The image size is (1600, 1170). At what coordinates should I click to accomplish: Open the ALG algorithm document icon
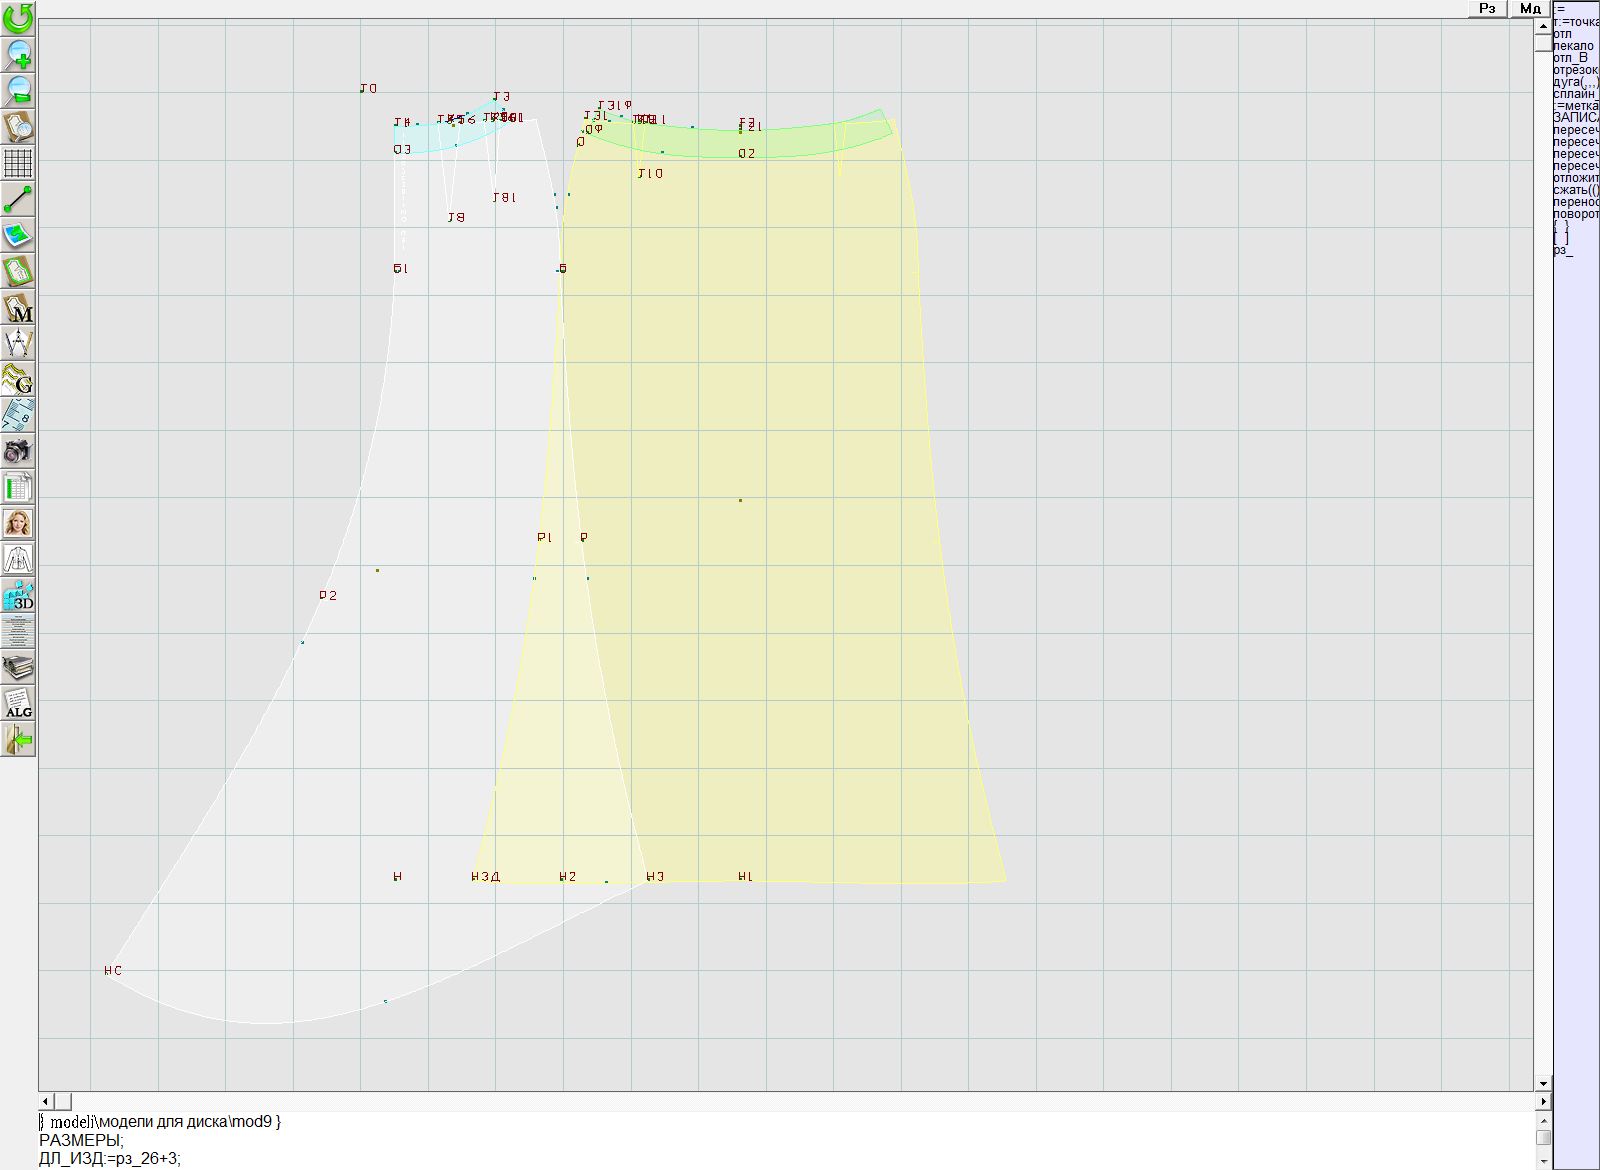tap(18, 703)
